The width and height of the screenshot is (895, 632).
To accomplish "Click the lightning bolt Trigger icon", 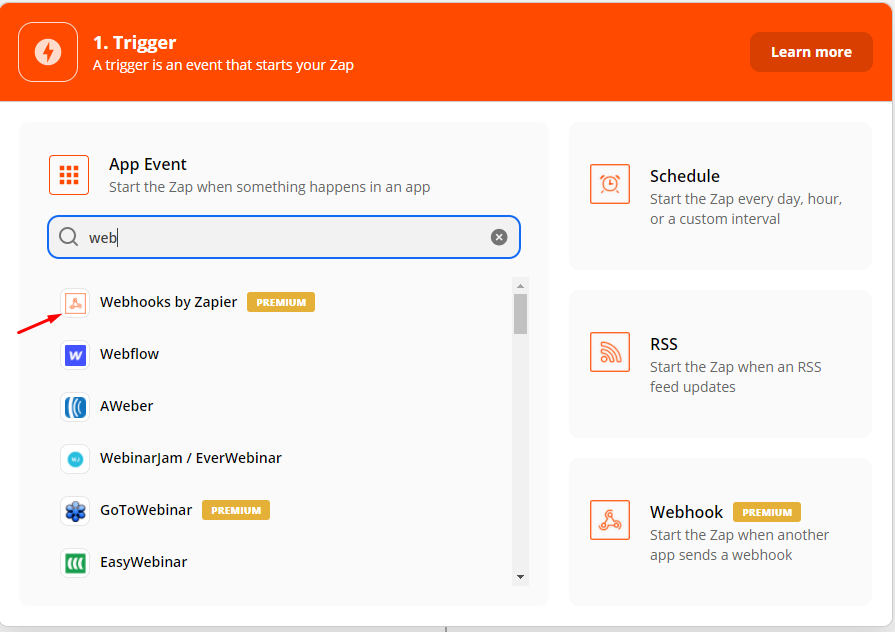I will point(48,52).
